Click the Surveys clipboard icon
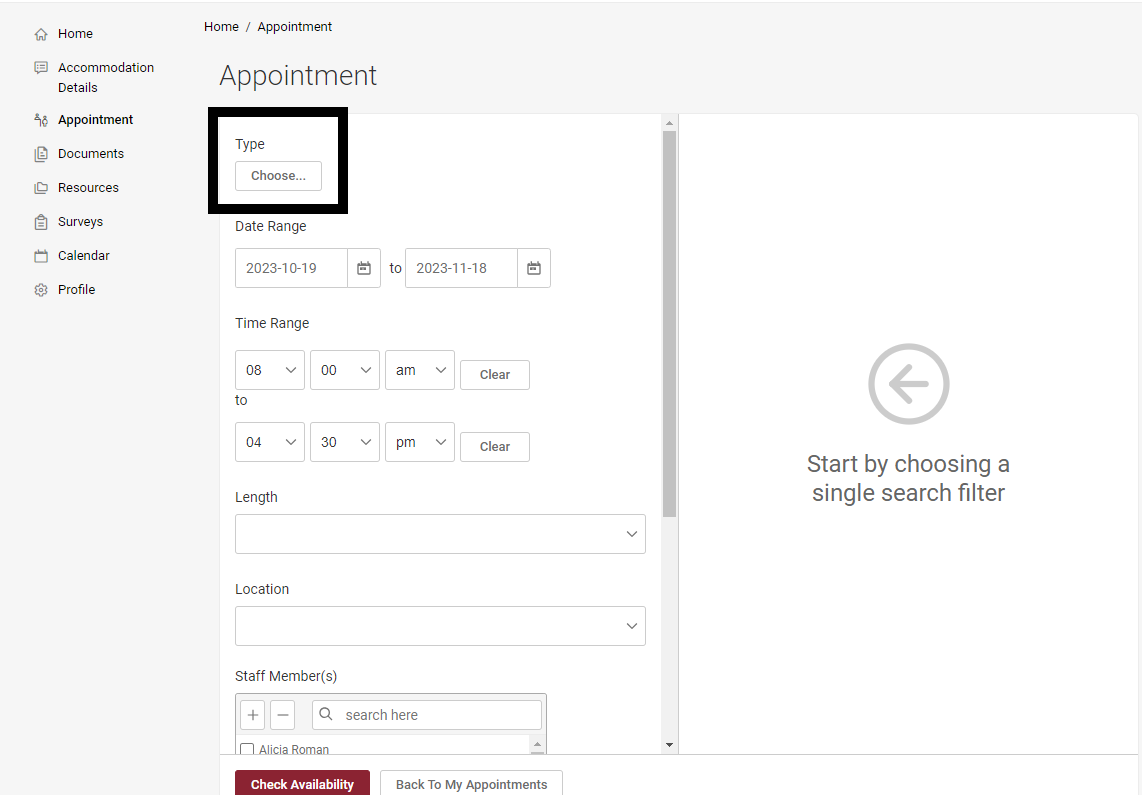The image size is (1142, 795). pos(40,221)
